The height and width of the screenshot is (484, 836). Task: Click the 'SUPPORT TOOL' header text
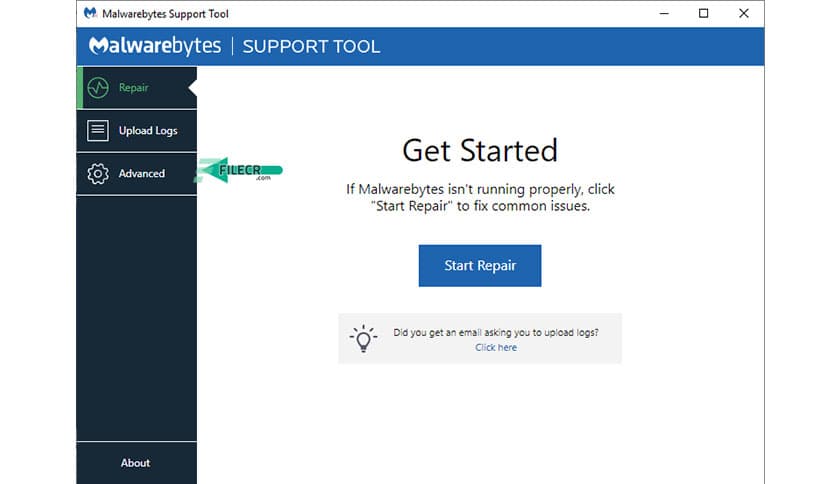click(x=311, y=46)
